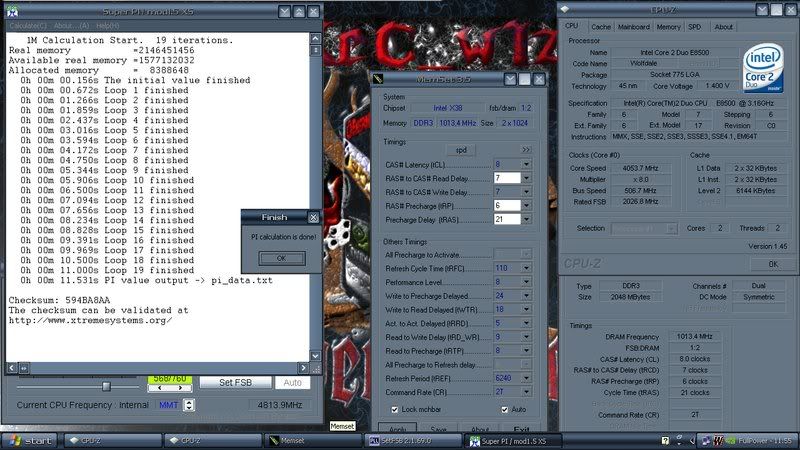The image size is (800, 450).
Task: Open Command Rate (CR) dropdown
Action: (526, 392)
